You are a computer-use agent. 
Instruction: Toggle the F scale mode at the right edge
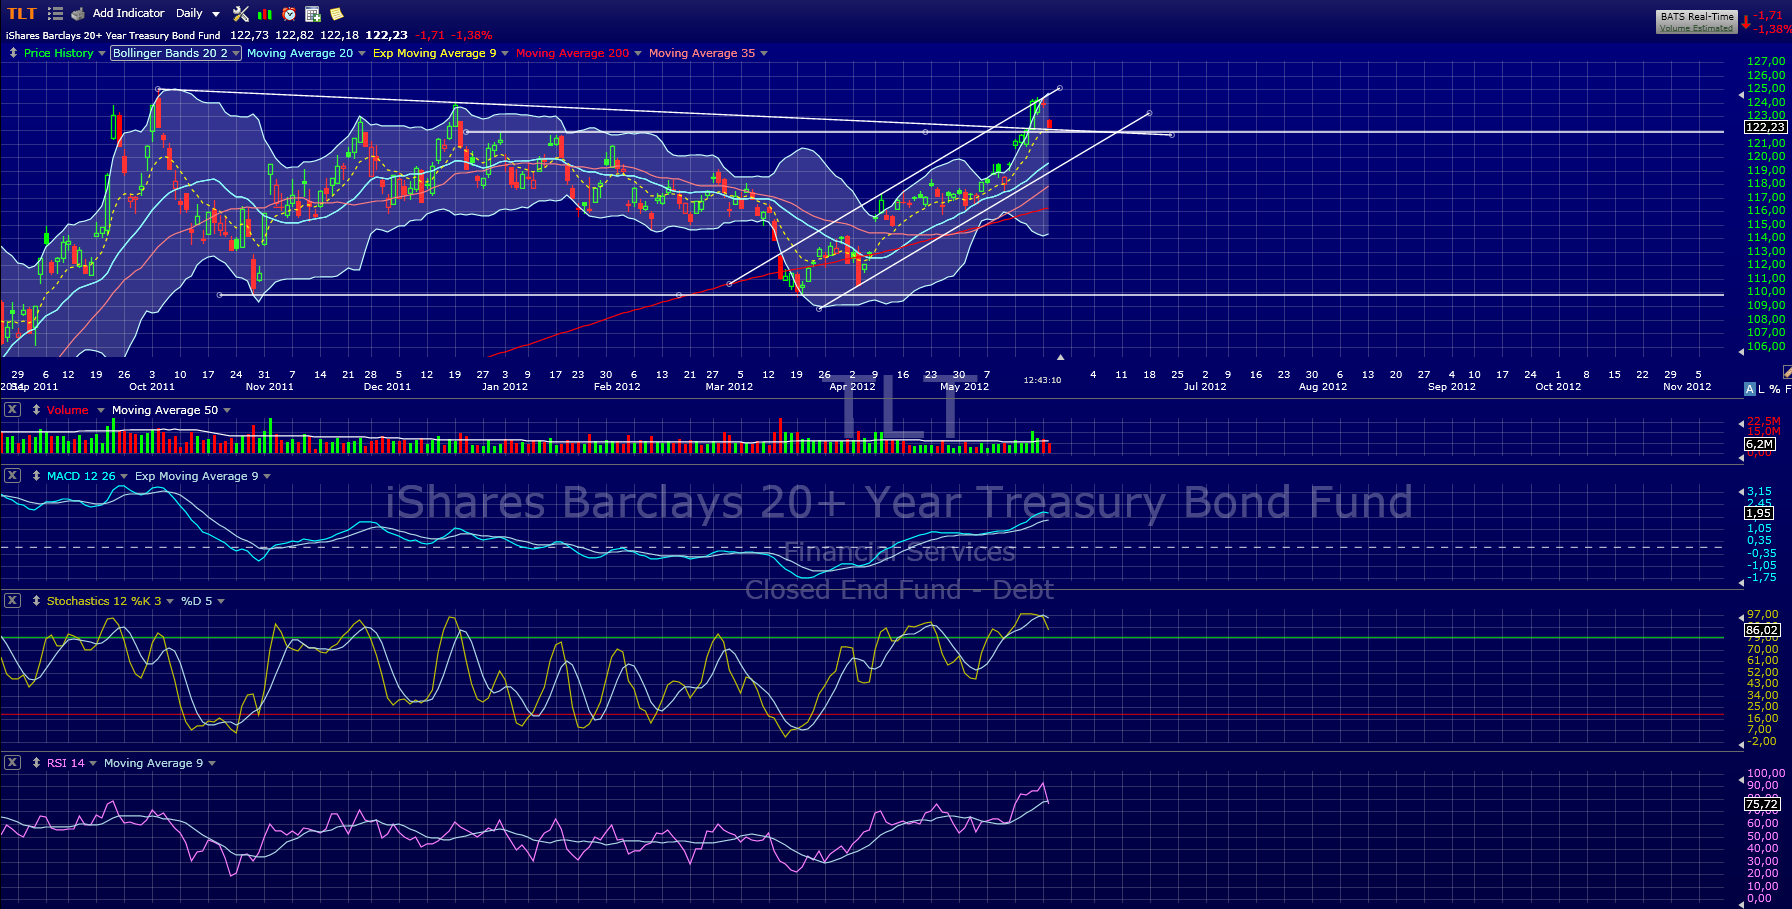(x=1788, y=389)
